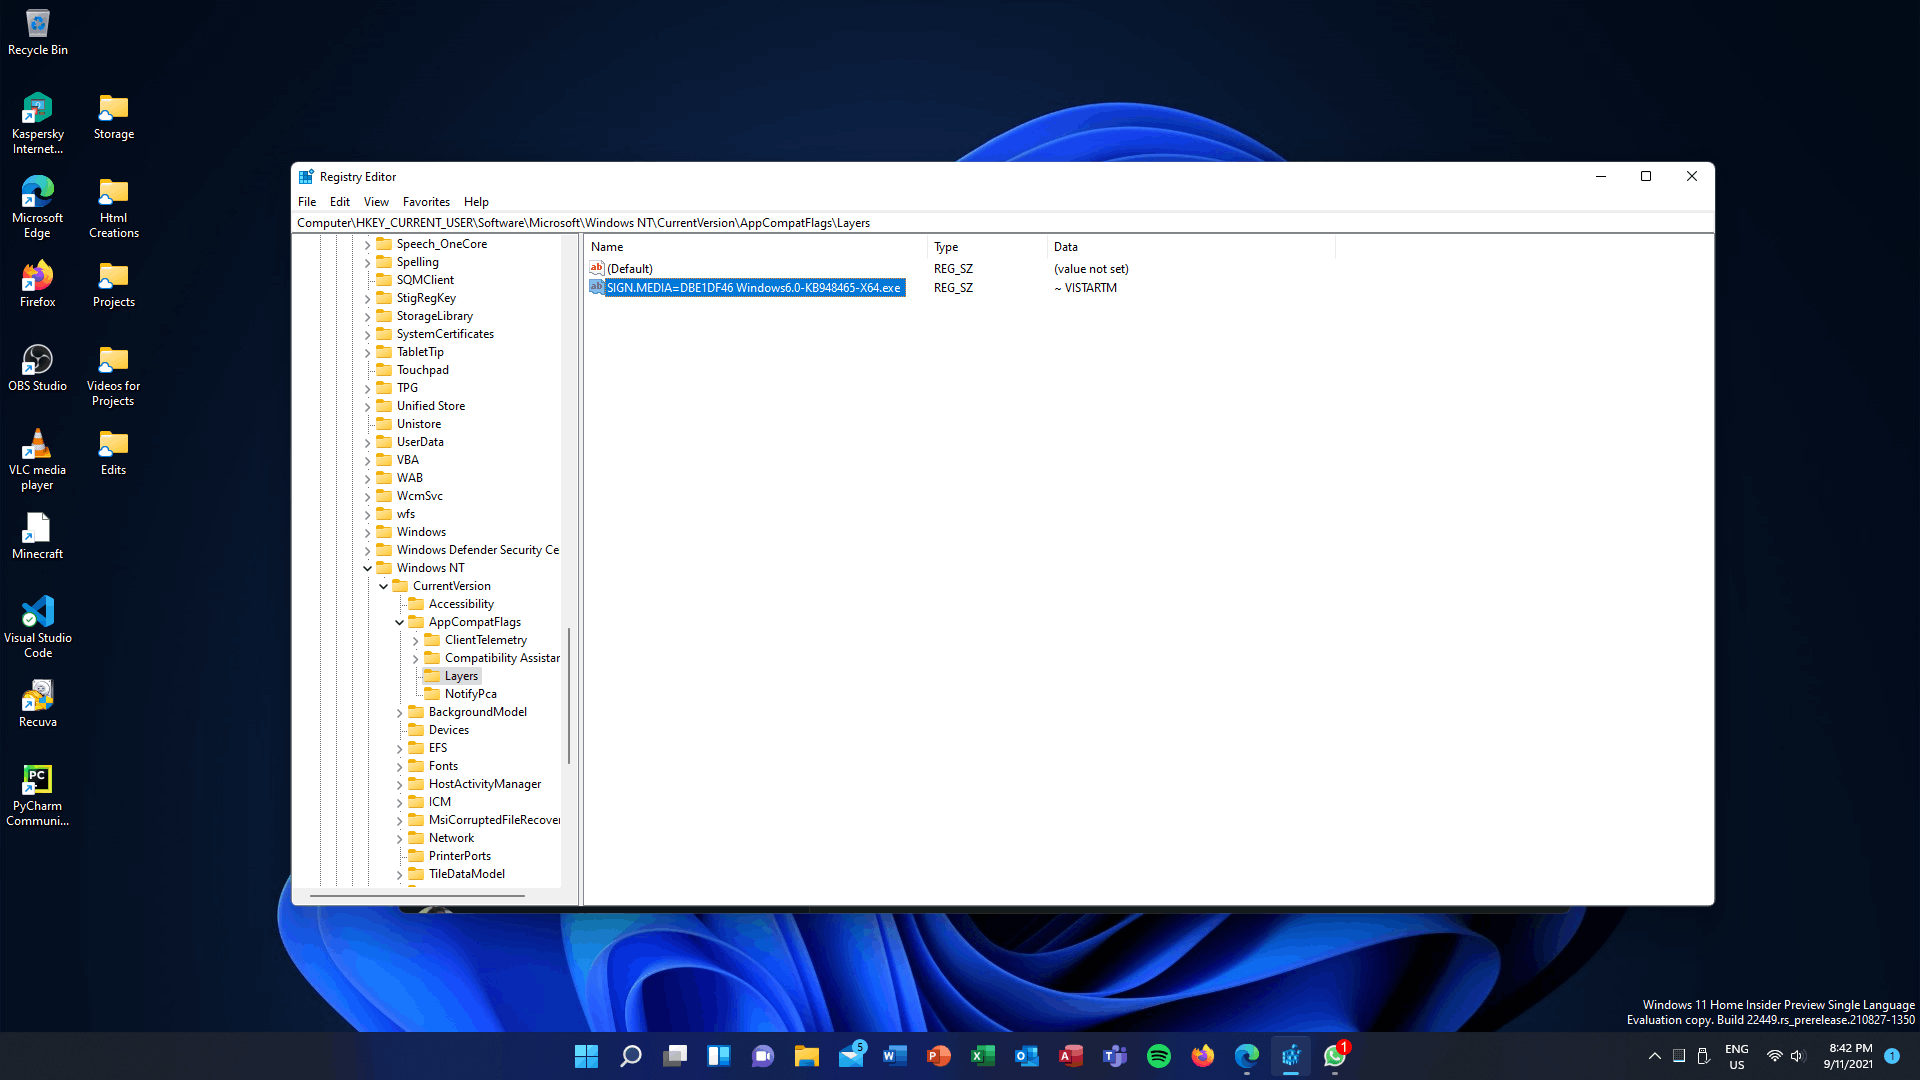Image resolution: width=1920 pixels, height=1080 pixels.
Task: Expand the ClientTelemetry key
Action: (415, 640)
